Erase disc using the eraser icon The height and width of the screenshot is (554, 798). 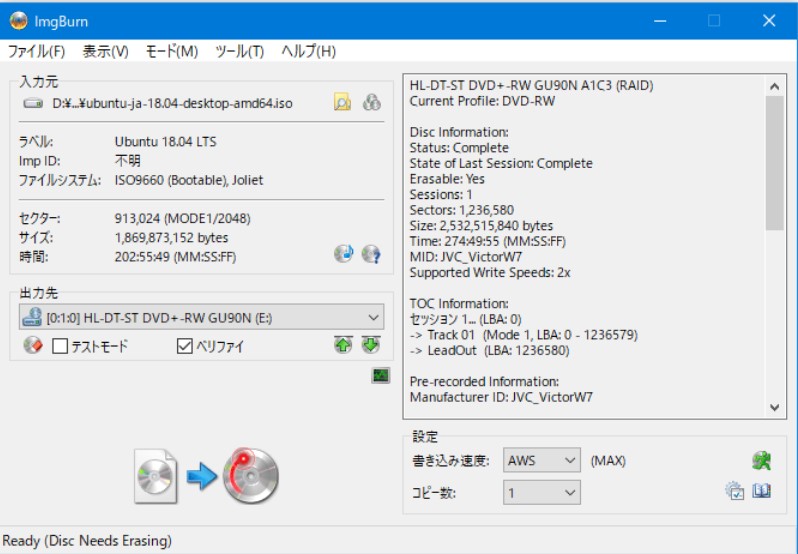pyautogui.click(x=33, y=345)
